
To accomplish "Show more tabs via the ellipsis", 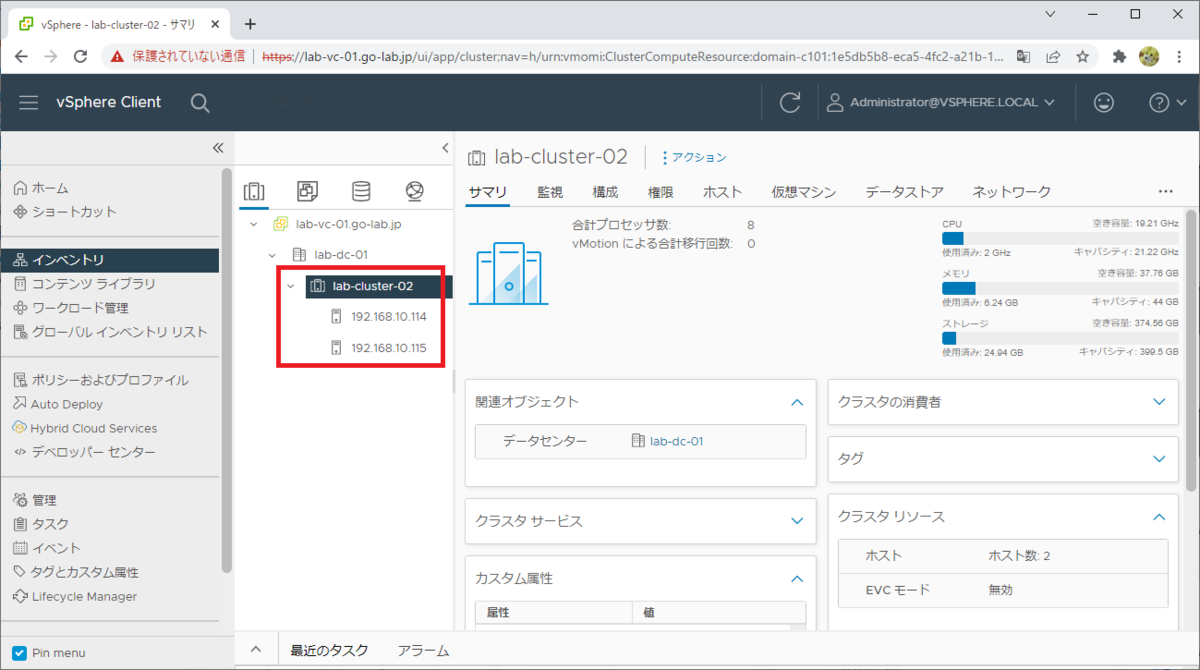I will [x=1165, y=191].
